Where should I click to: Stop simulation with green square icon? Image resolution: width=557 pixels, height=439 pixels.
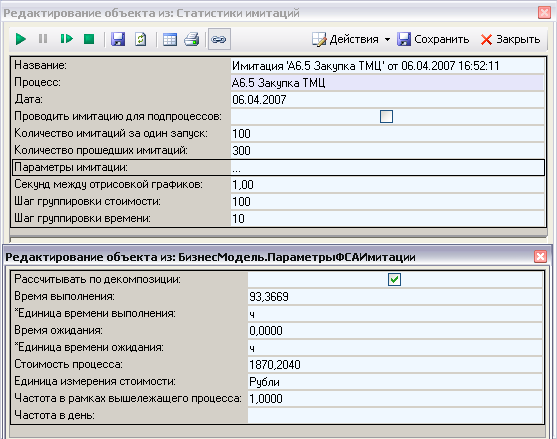pos(89,39)
